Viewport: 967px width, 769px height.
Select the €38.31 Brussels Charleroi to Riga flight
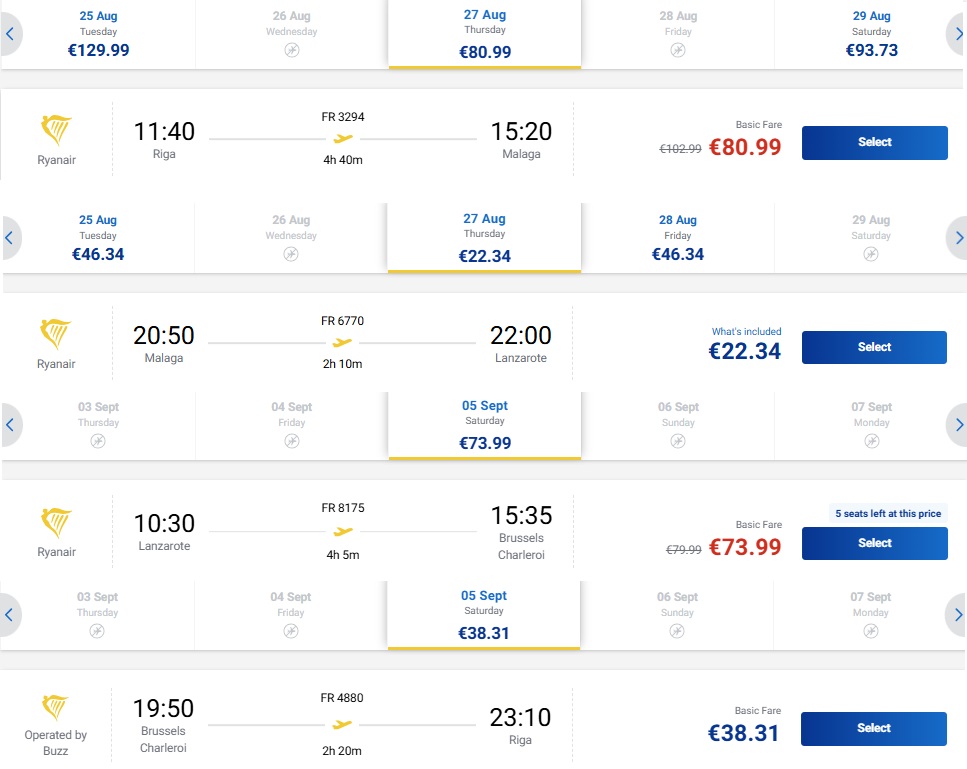874,728
